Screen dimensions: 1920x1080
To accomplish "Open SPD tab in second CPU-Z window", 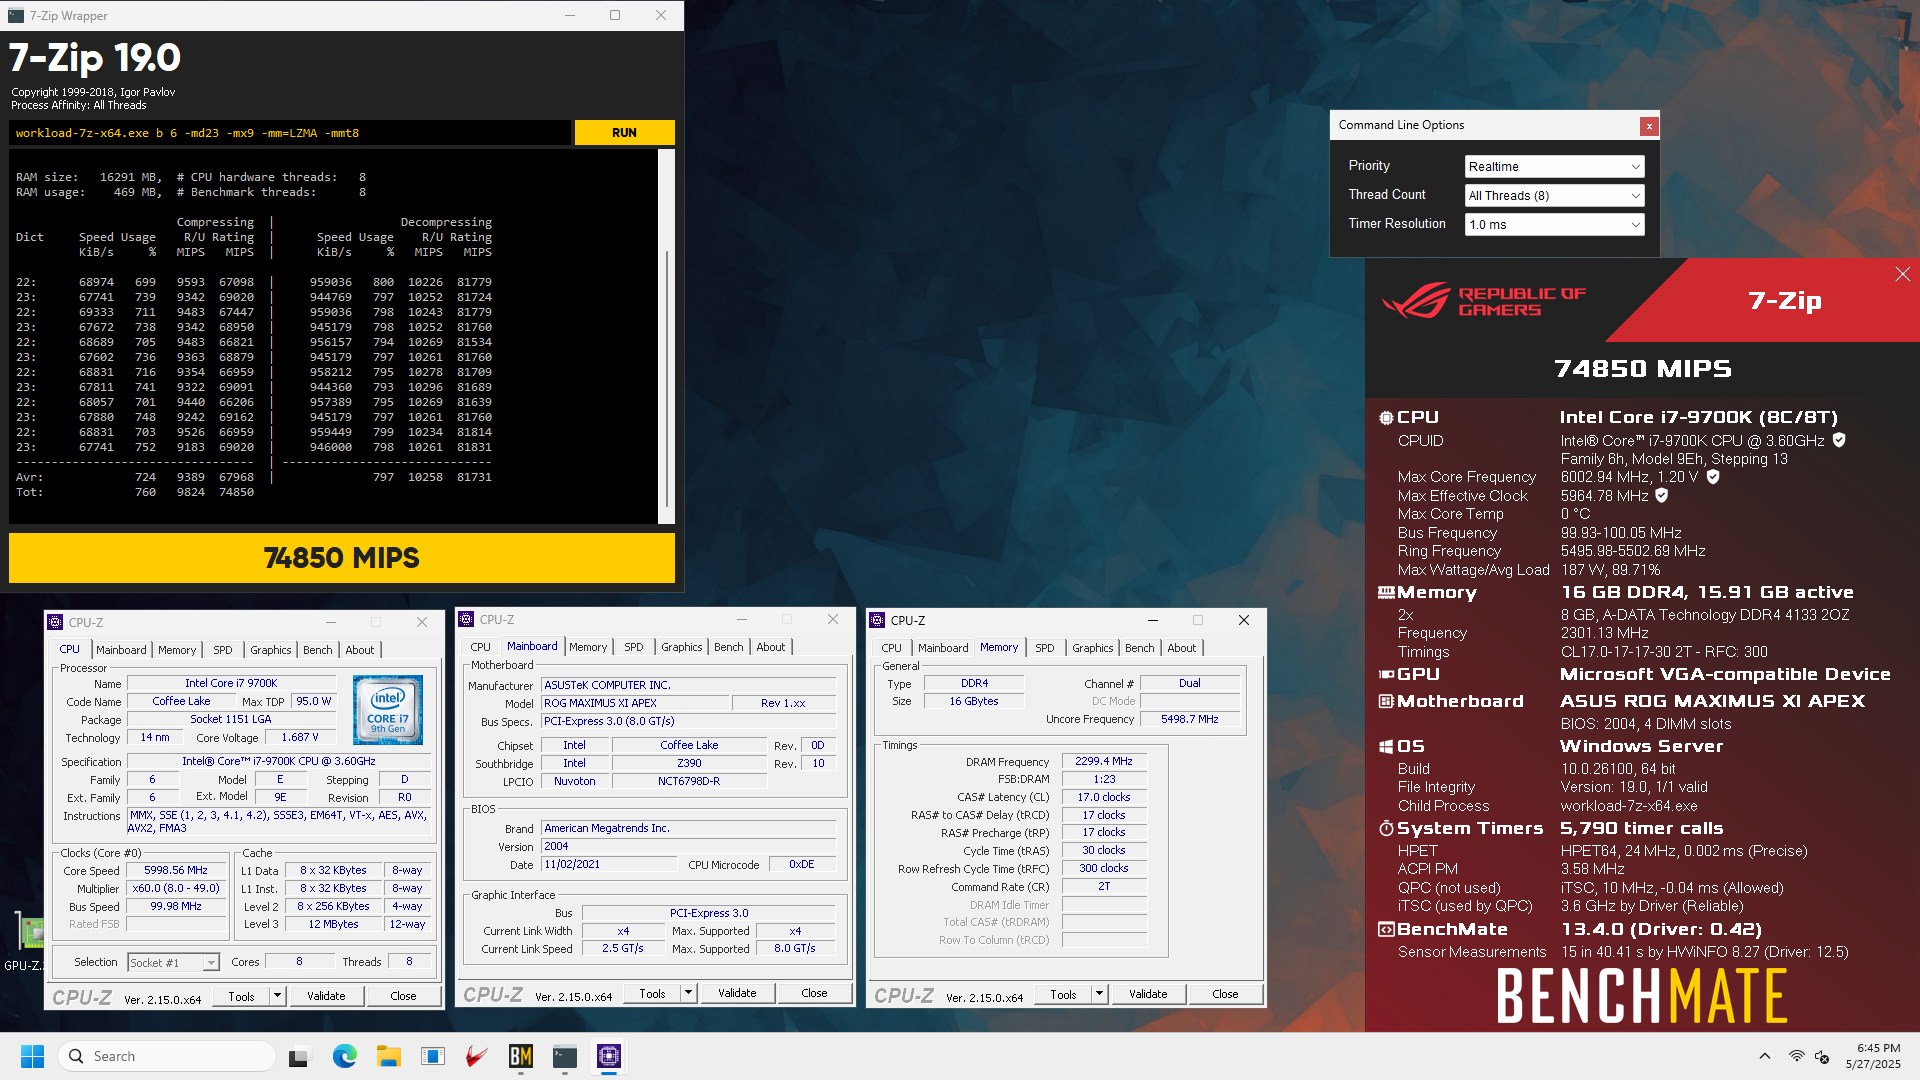I will tap(634, 647).
